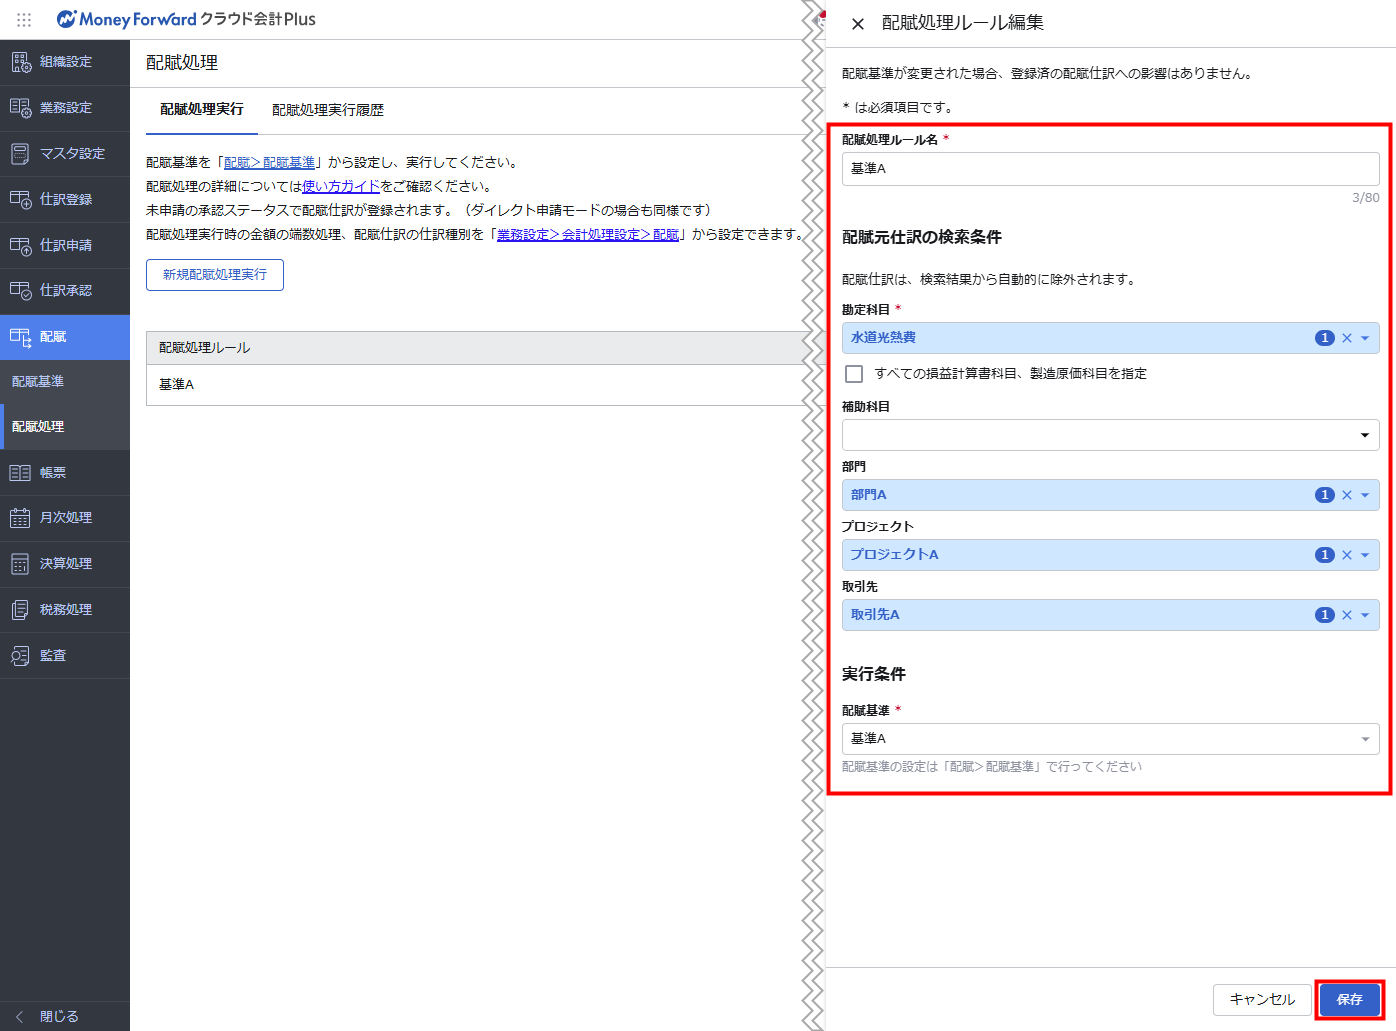Clear the プロジェクト selection with X
Image resolution: width=1396 pixels, height=1031 pixels.
pyautogui.click(x=1347, y=555)
